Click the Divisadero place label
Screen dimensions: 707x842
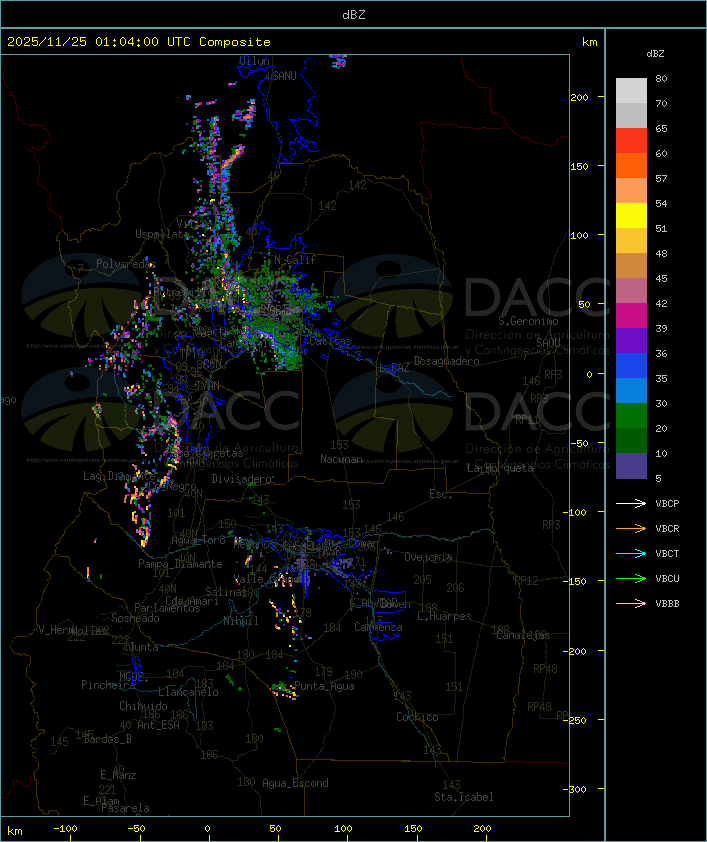242,478
